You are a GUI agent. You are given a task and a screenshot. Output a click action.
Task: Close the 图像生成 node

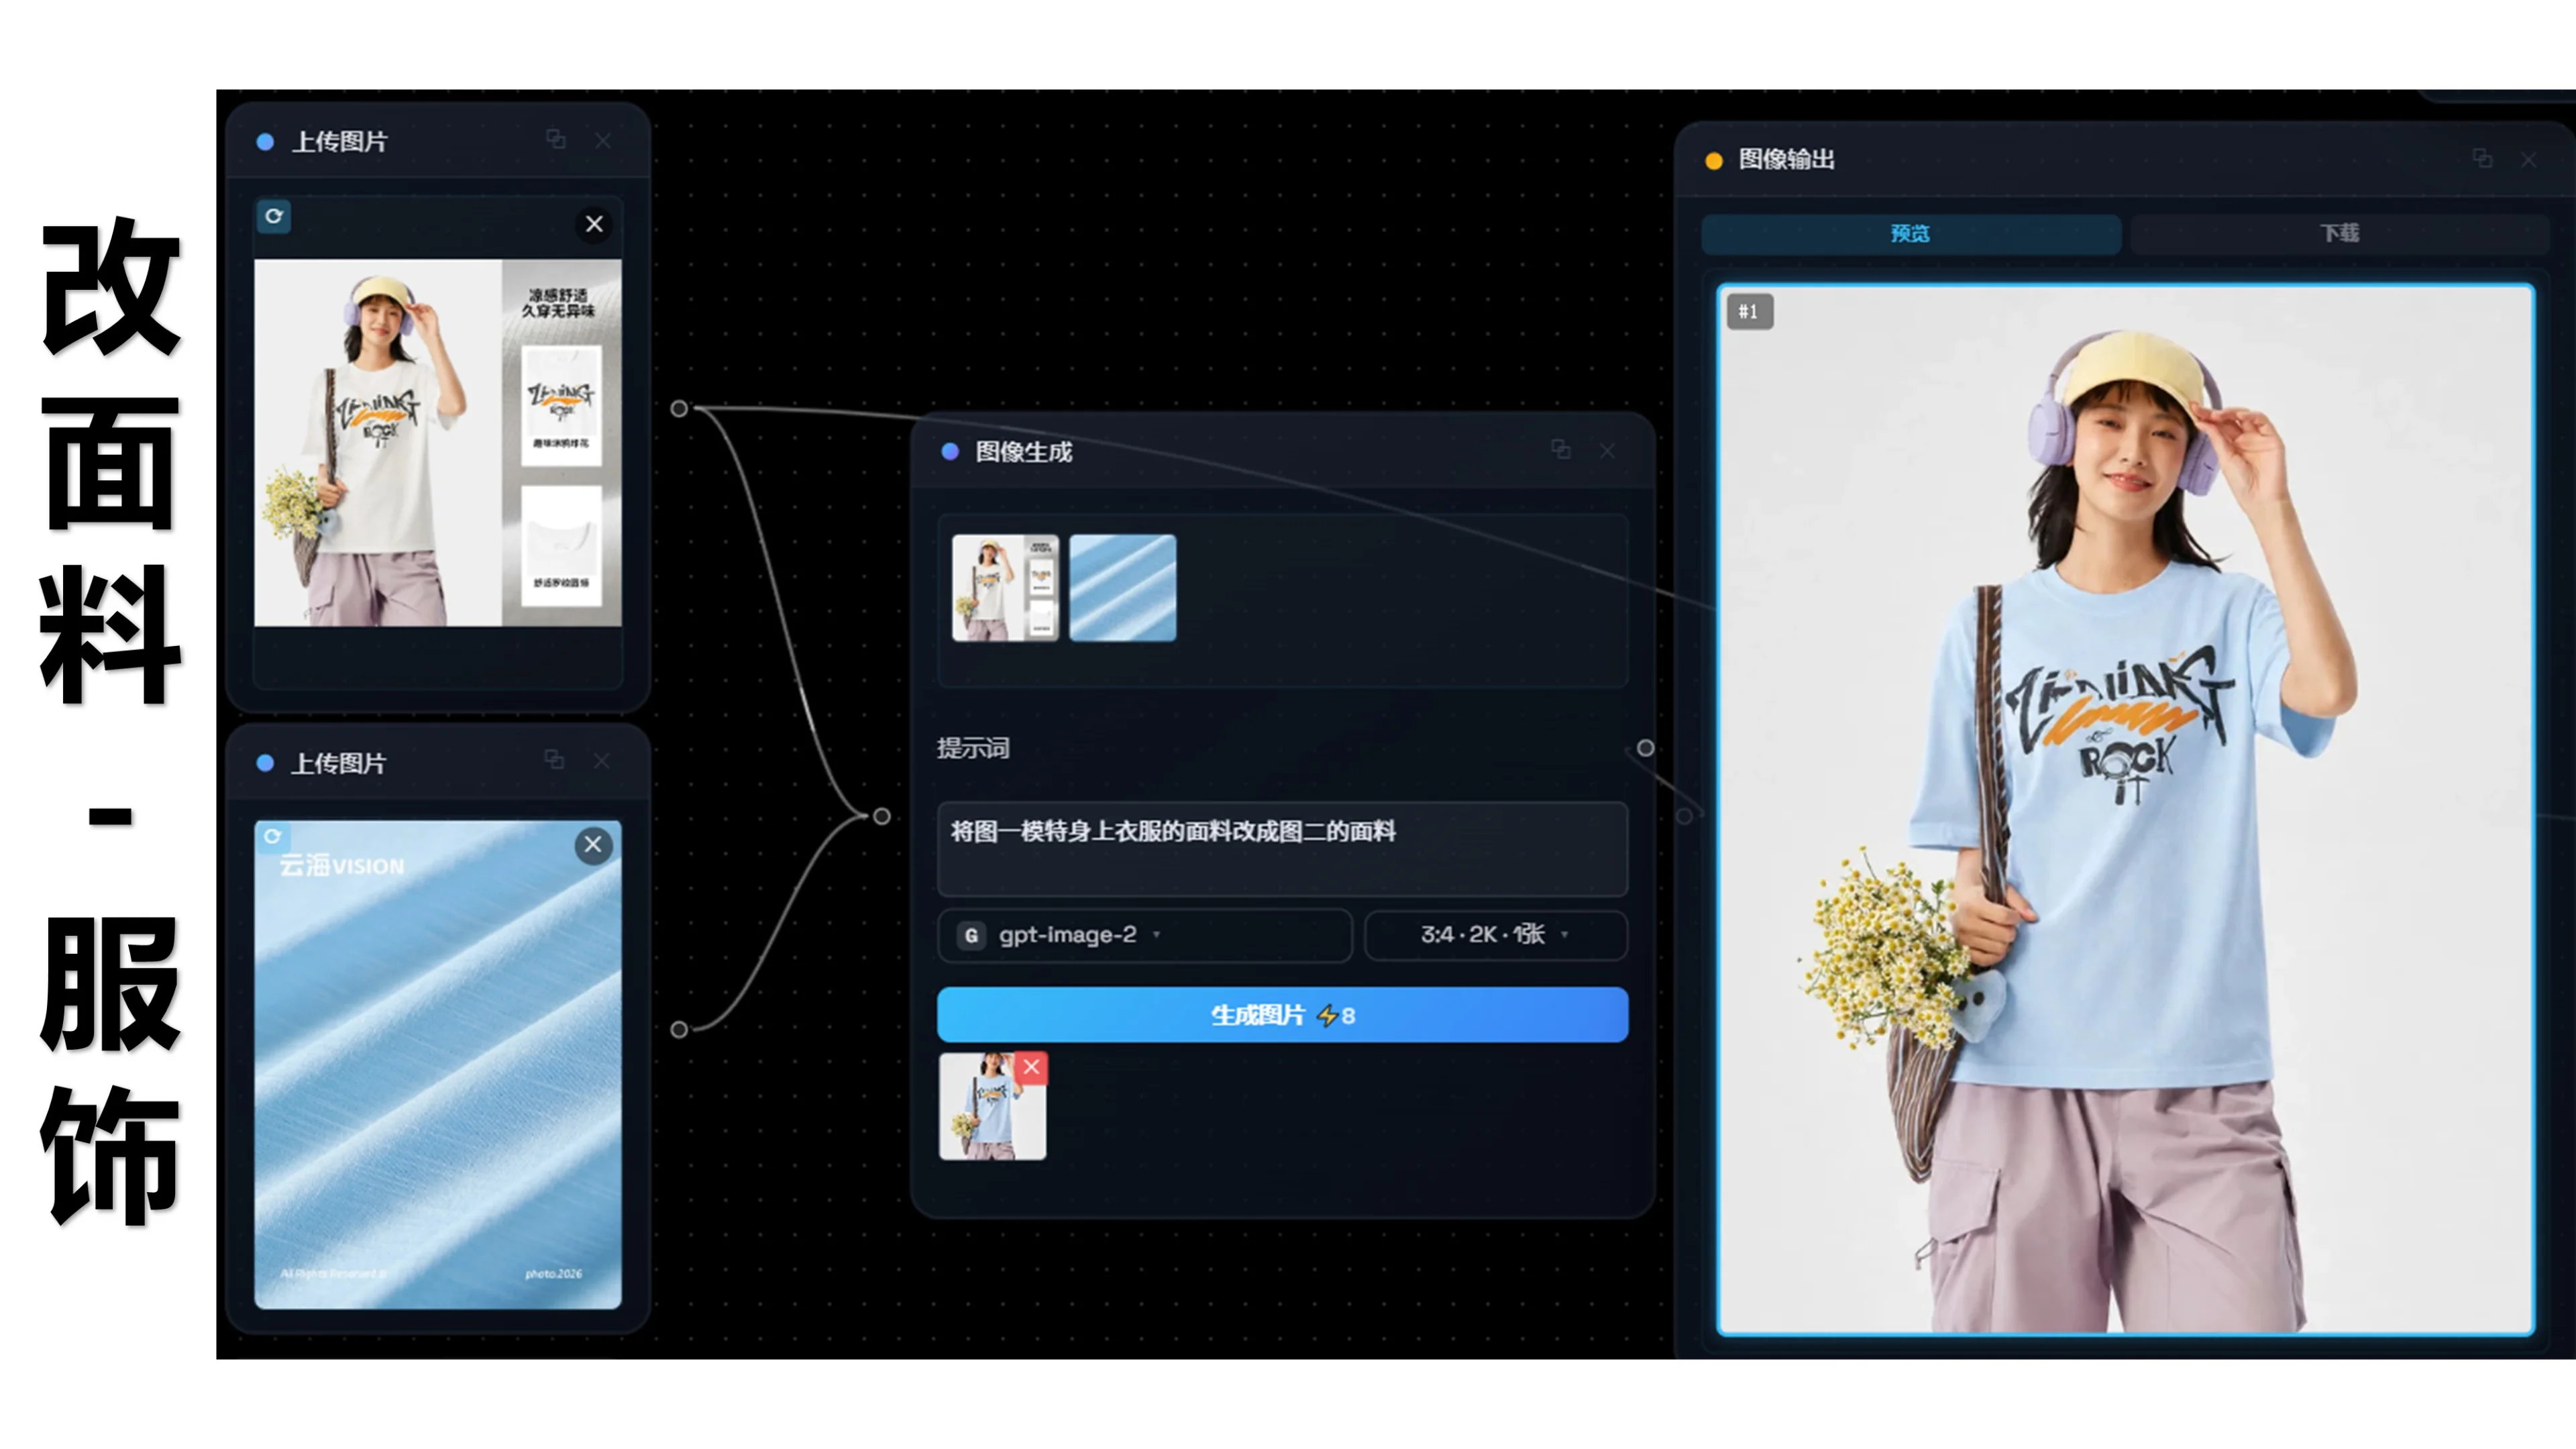pos(1607,451)
